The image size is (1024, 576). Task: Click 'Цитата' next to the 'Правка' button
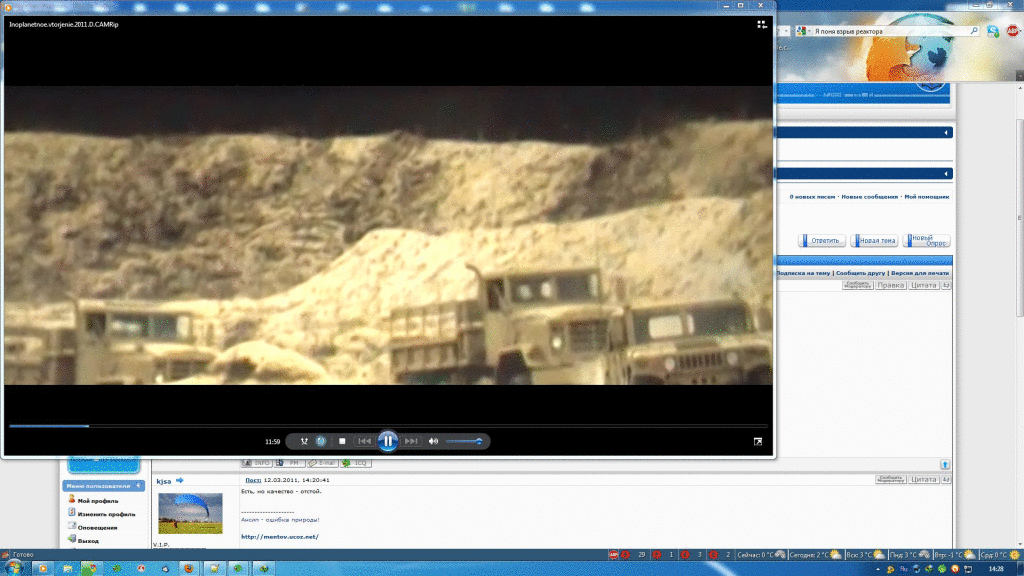(x=923, y=285)
